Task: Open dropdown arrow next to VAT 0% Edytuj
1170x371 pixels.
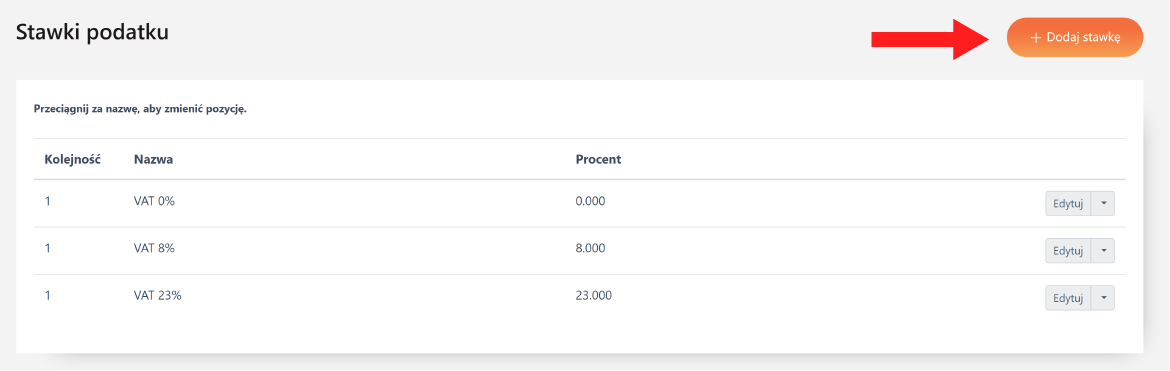Action: coord(1103,204)
